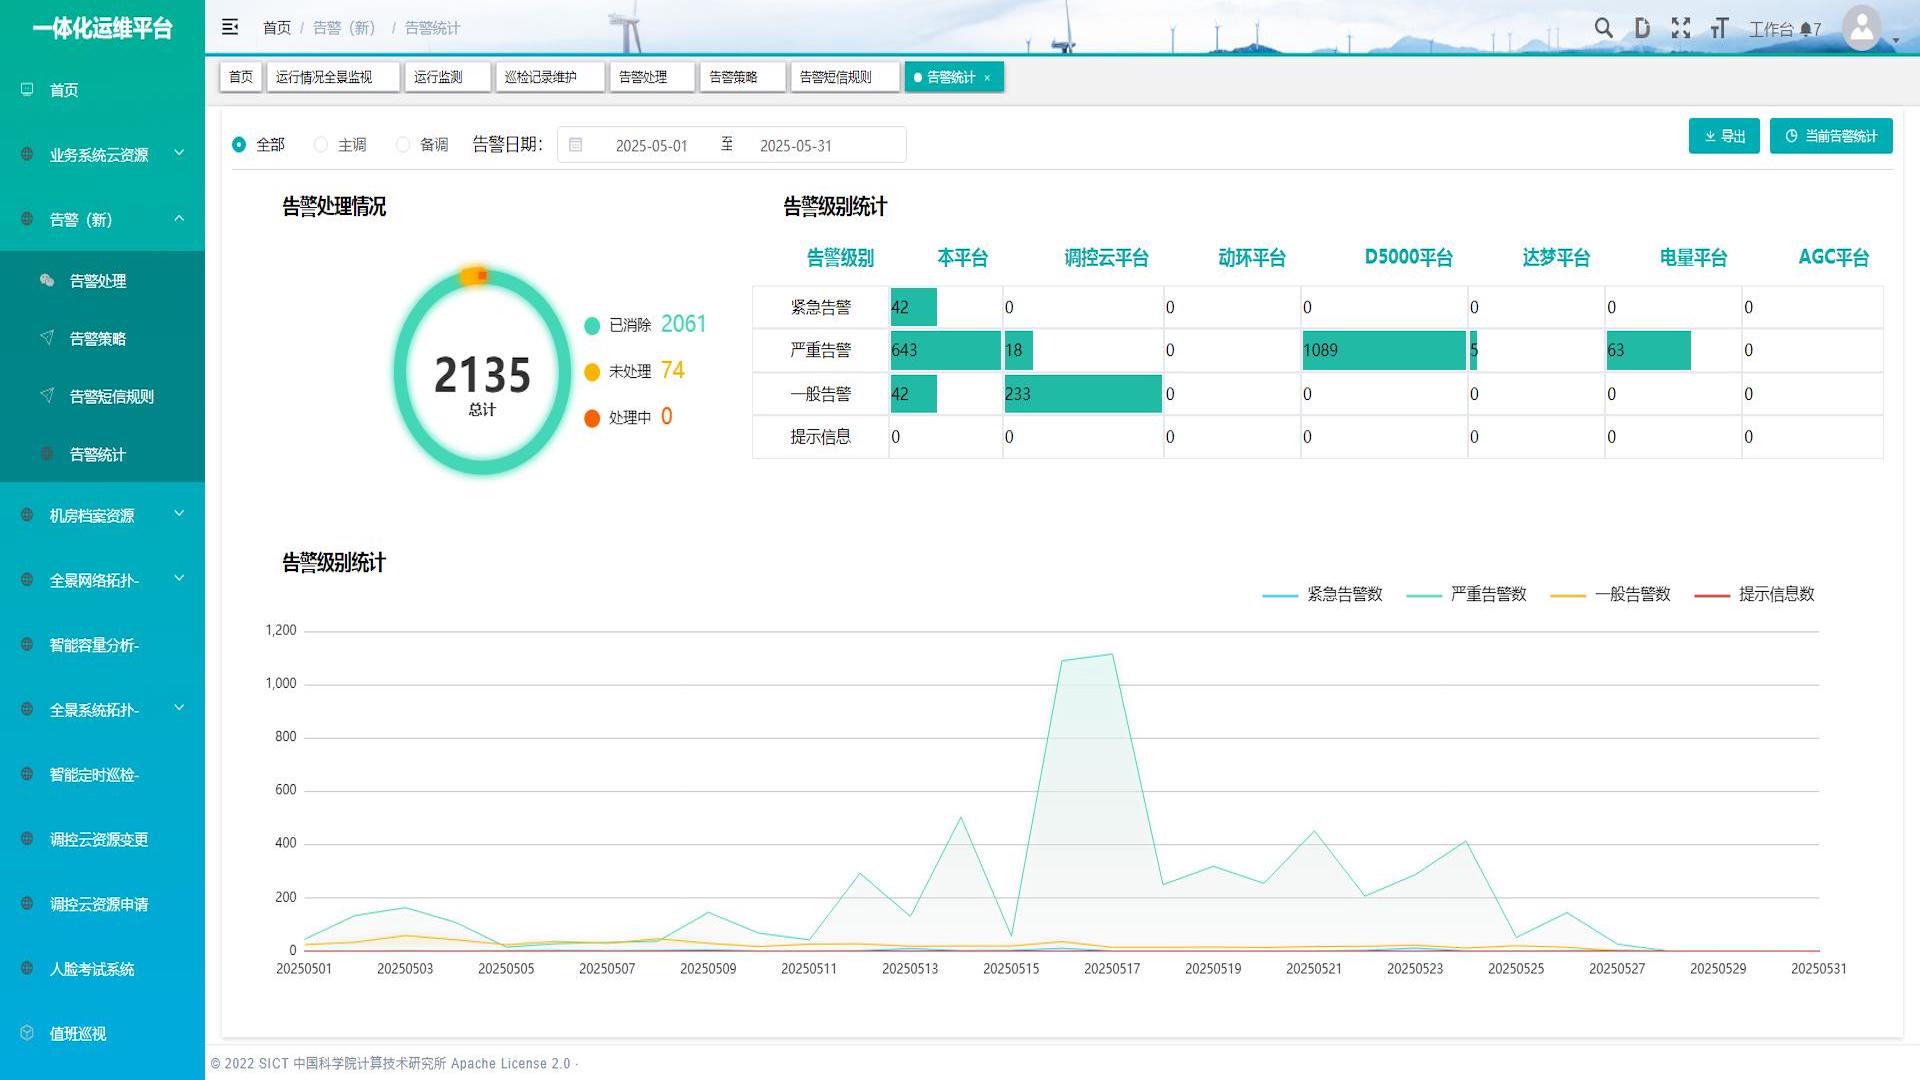Select the 全部 radio button
1920x1080 pixels.
click(239, 145)
